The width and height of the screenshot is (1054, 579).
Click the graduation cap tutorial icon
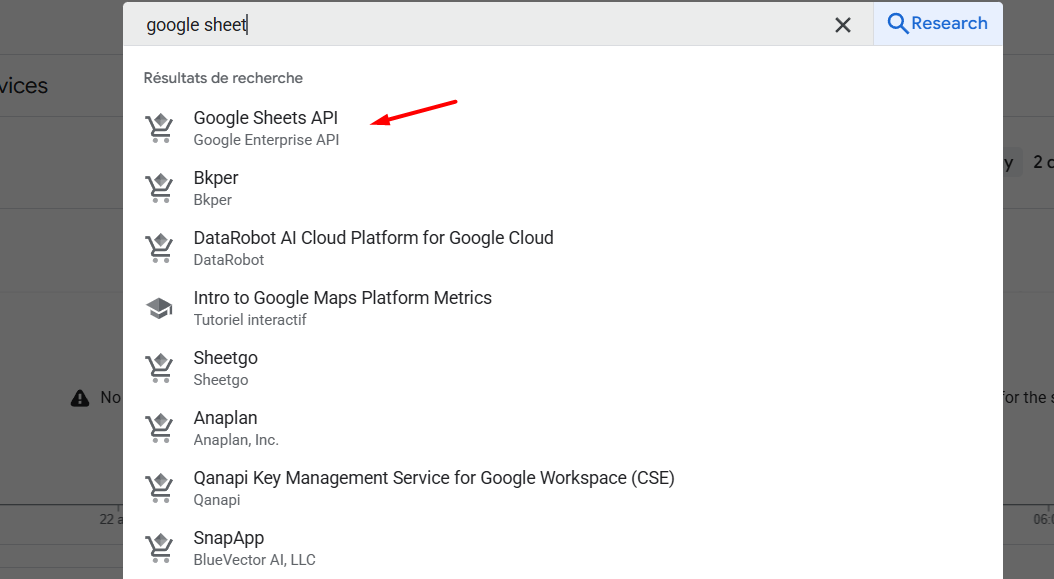click(x=159, y=308)
